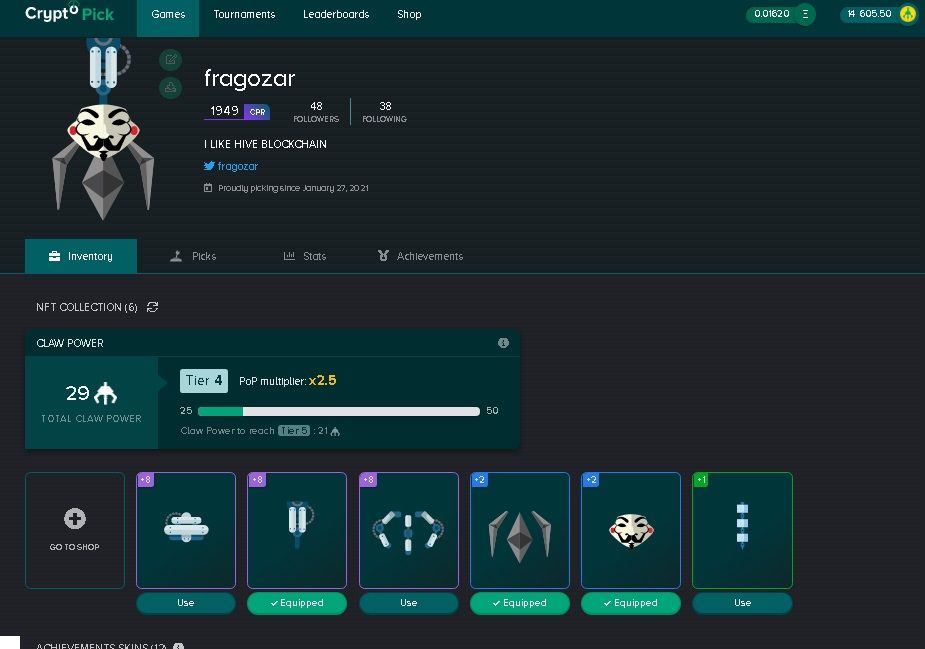Click the calendar icon by join date

[208, 188]
